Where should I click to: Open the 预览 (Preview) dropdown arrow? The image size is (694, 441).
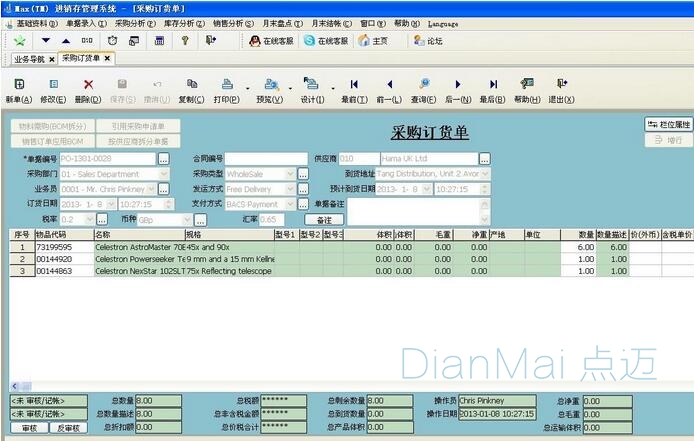pos(288,86)
